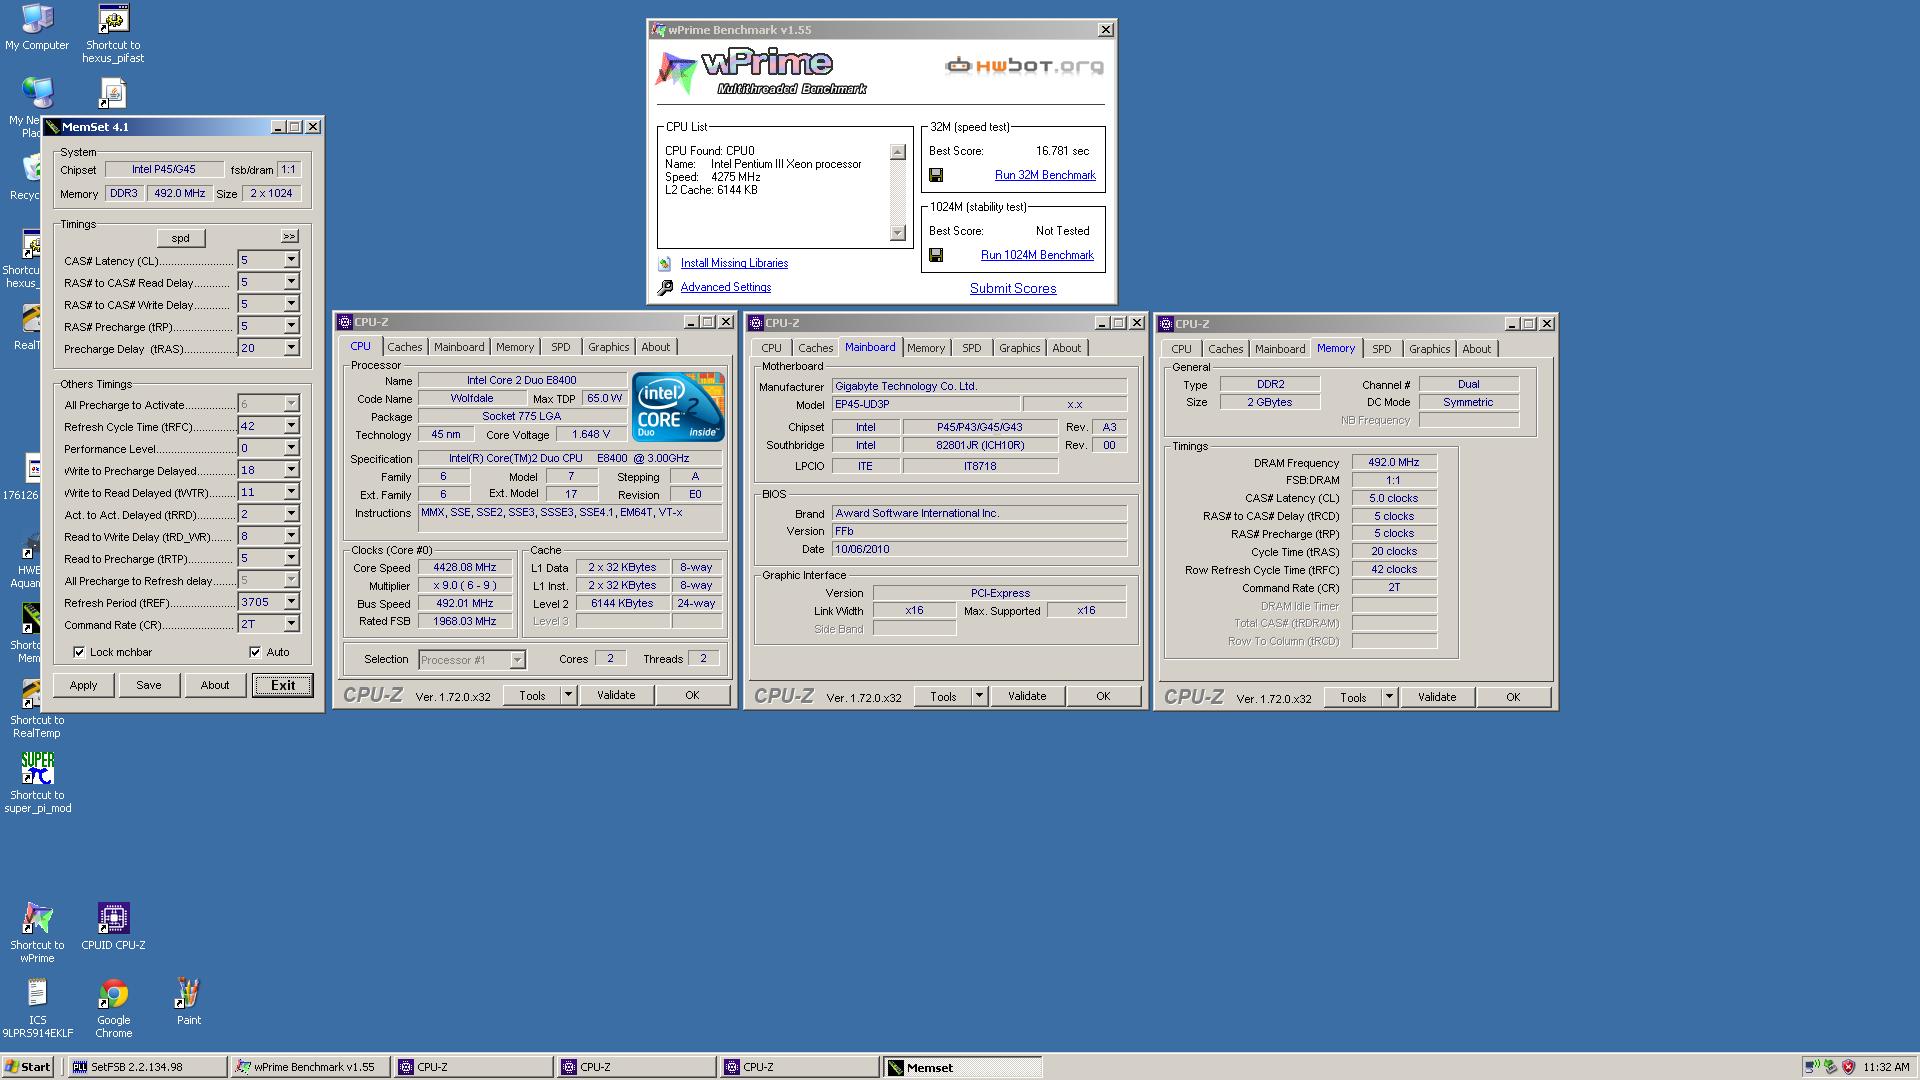Switch to Caches tab in first CPU-Z window

(x=404, y=347)
